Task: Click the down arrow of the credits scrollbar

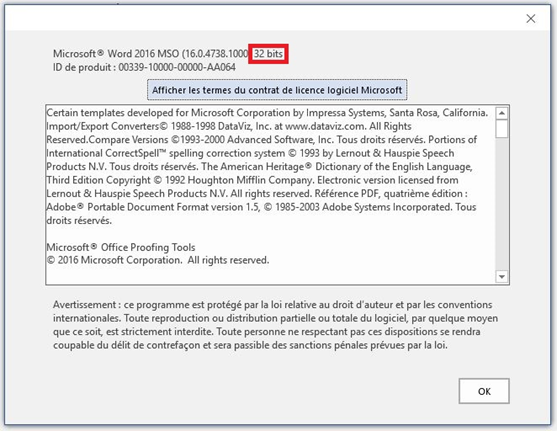Action: [502, 276]
